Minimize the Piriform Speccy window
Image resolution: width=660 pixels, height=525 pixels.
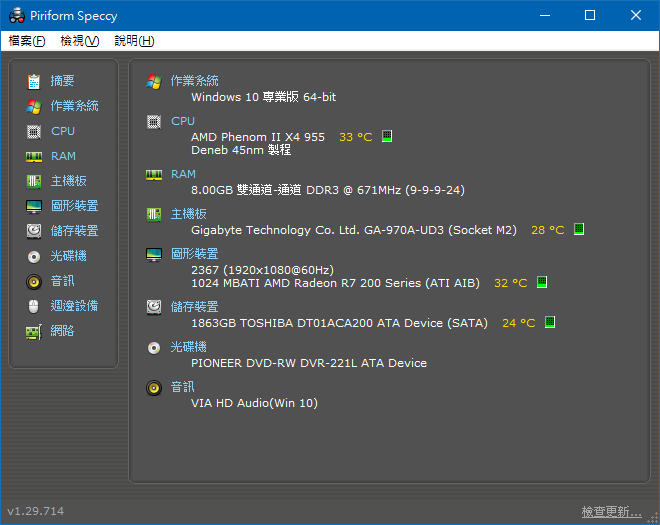point(545,16)
